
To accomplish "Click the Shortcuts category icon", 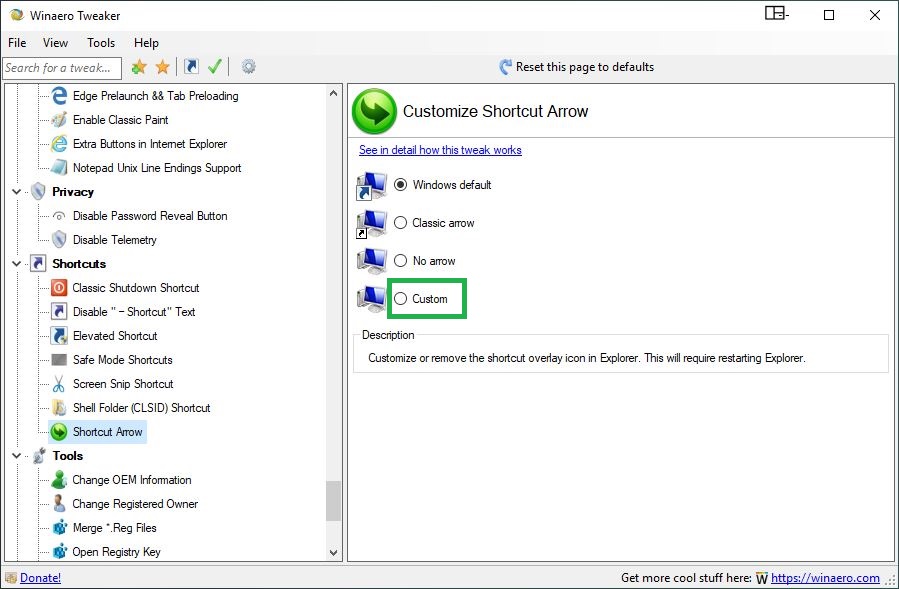I will tap(38, 264).
